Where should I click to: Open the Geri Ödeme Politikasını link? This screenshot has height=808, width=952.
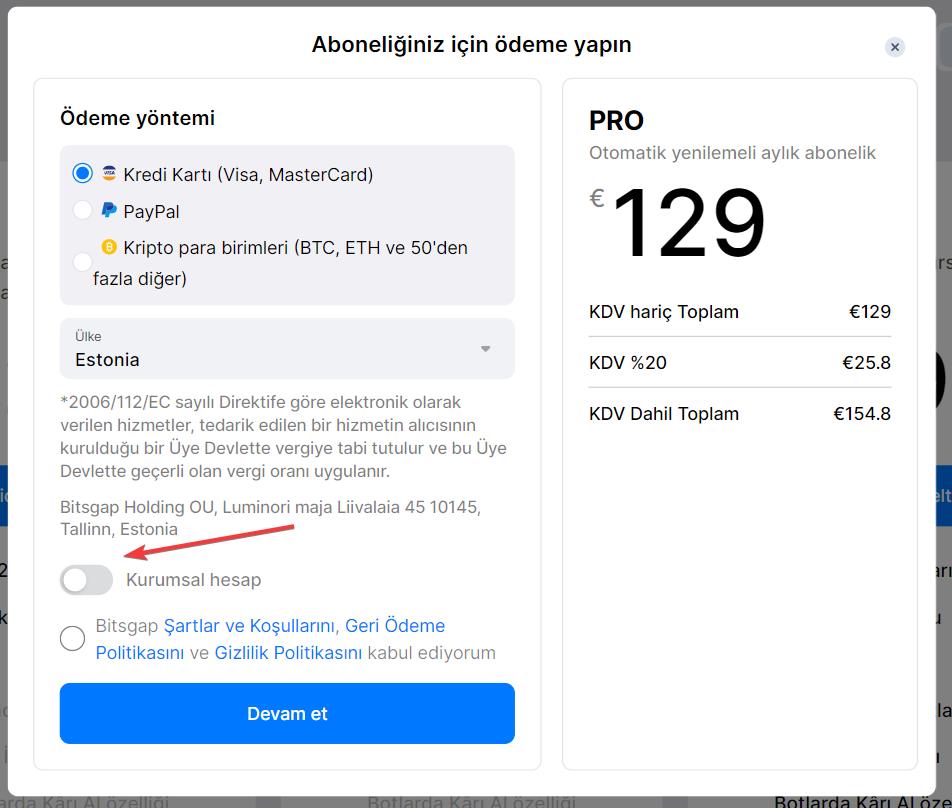pyautogui.click(x=394, y=626)
